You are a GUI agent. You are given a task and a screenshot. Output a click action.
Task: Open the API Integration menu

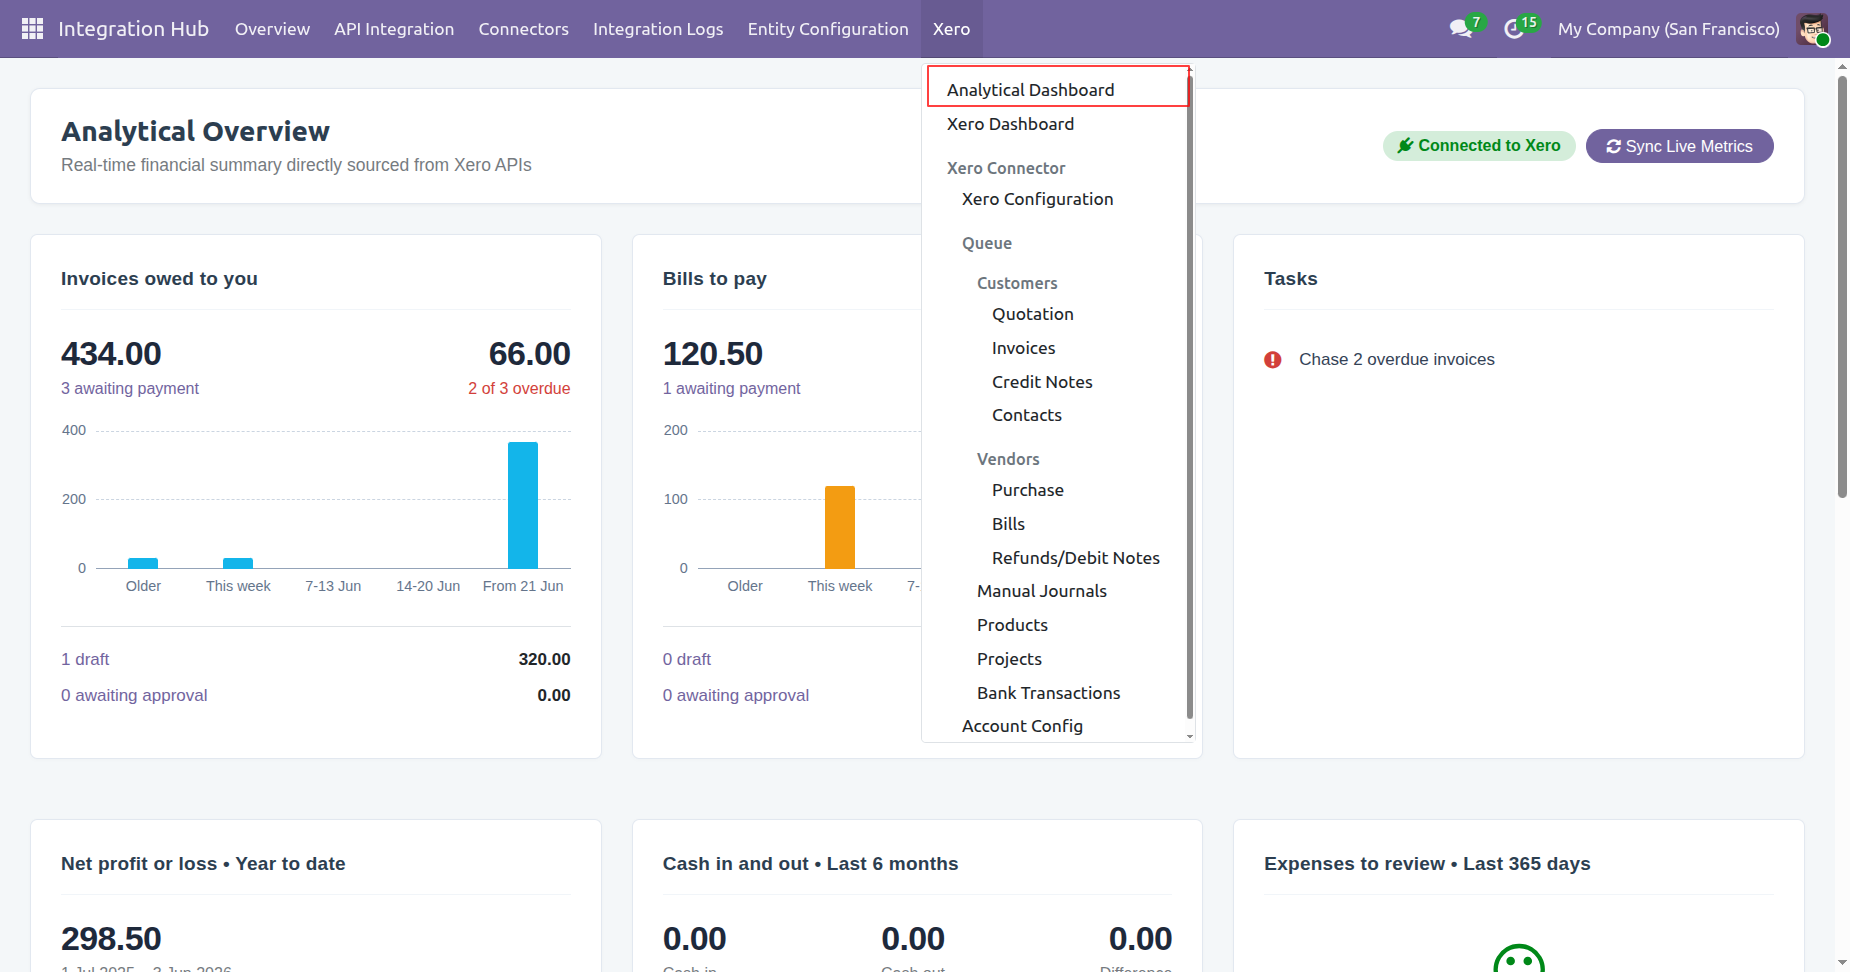(x=394, y=29)
